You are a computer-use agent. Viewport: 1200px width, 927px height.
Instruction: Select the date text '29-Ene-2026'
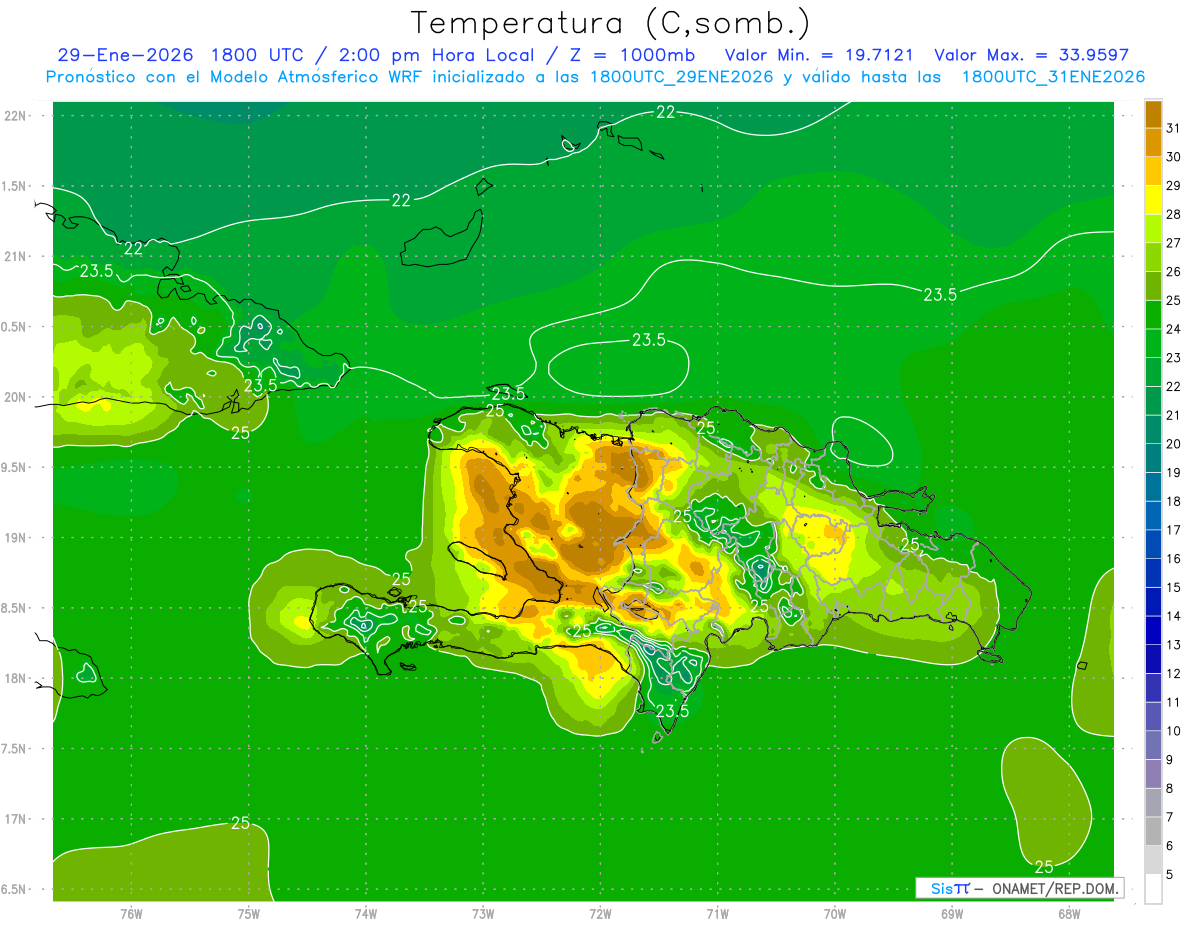click(x=124, y=55)
